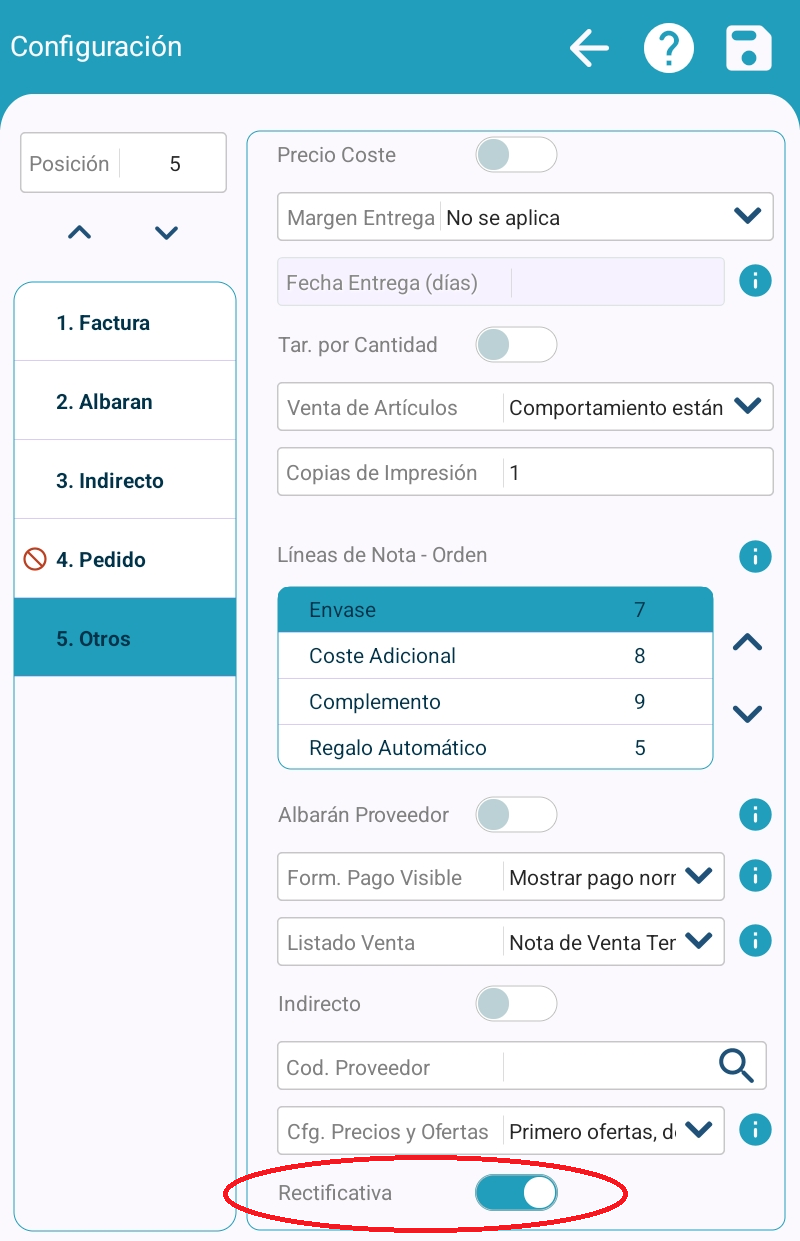
Task: Show info for Cfg. Precios y Ofertas
Action: (755, 1130)
